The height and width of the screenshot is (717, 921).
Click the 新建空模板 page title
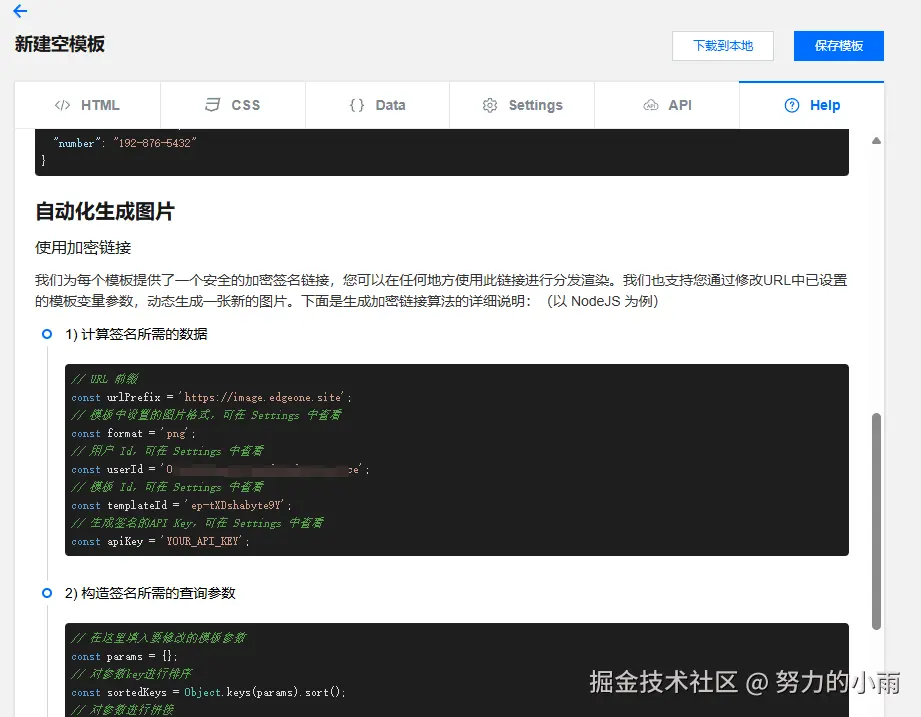(60, 44)
